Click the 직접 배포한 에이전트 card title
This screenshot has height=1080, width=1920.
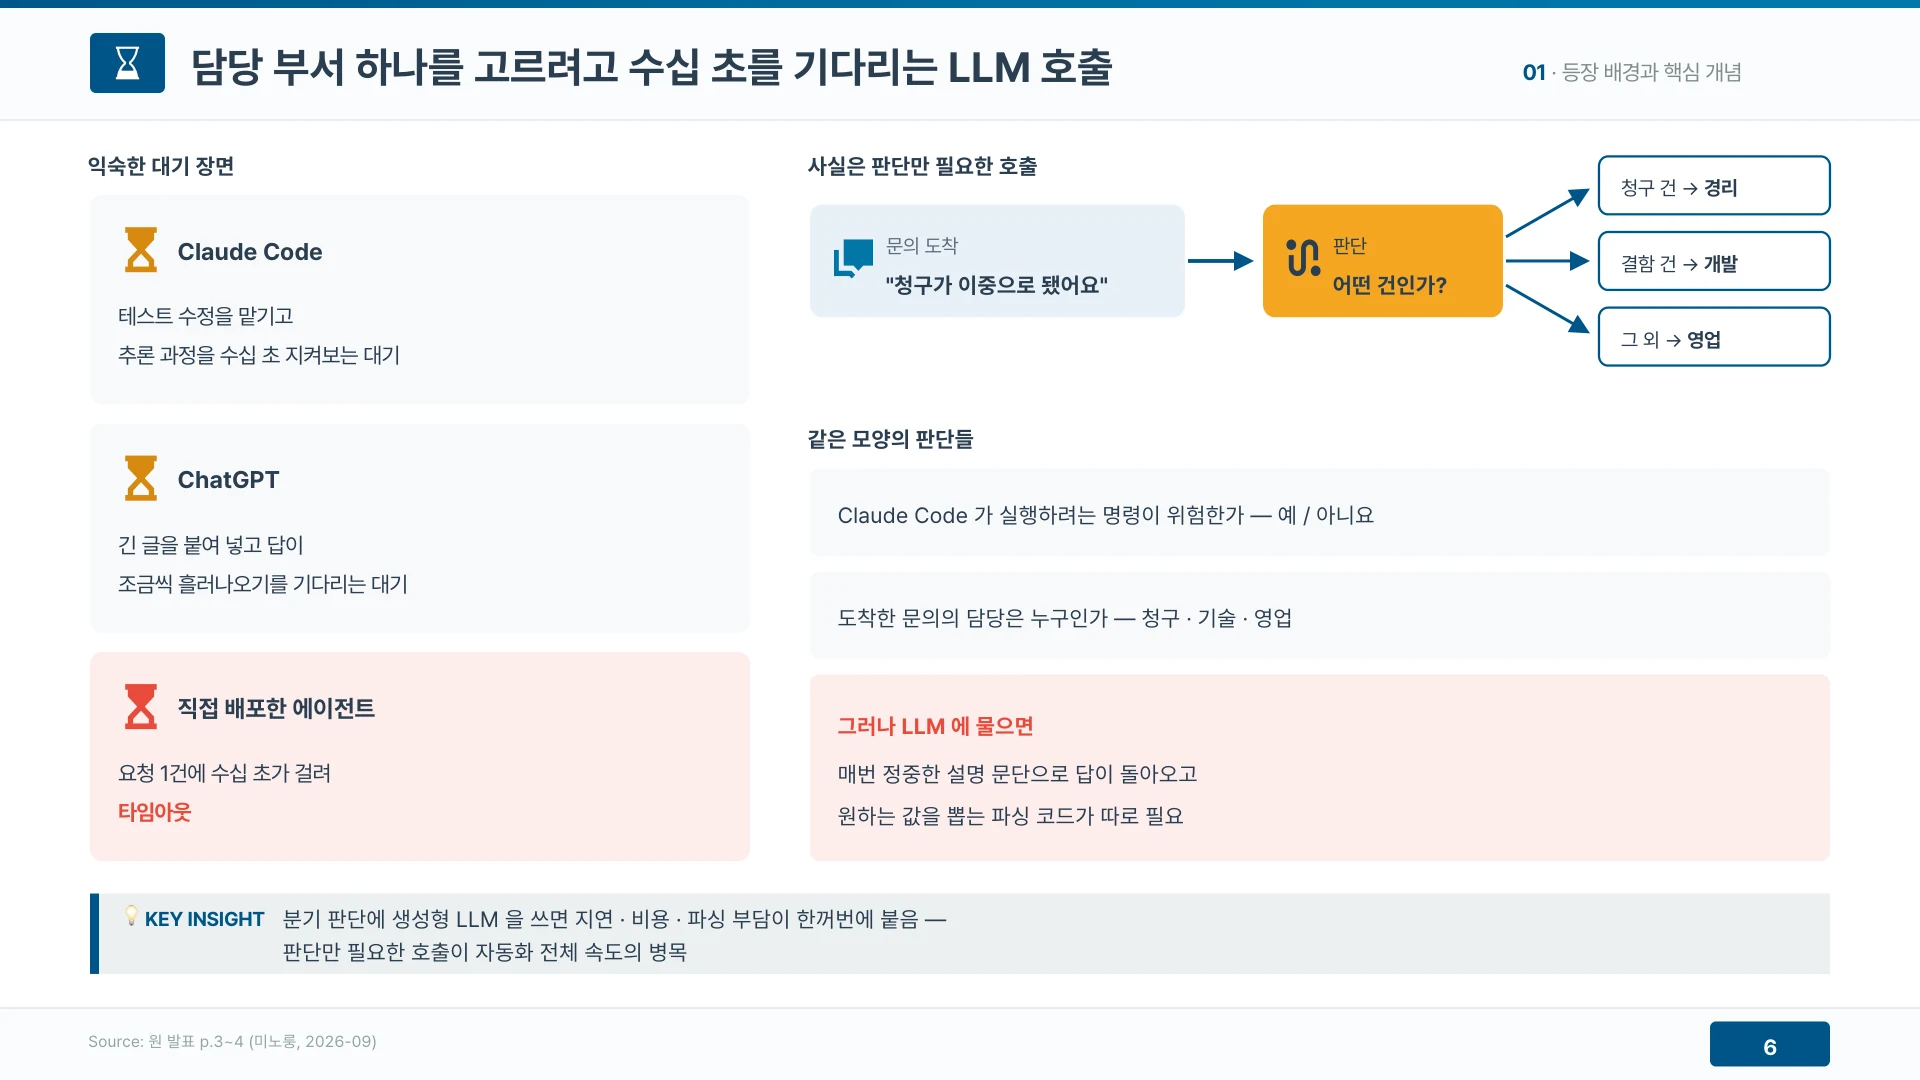coord(276,708)
